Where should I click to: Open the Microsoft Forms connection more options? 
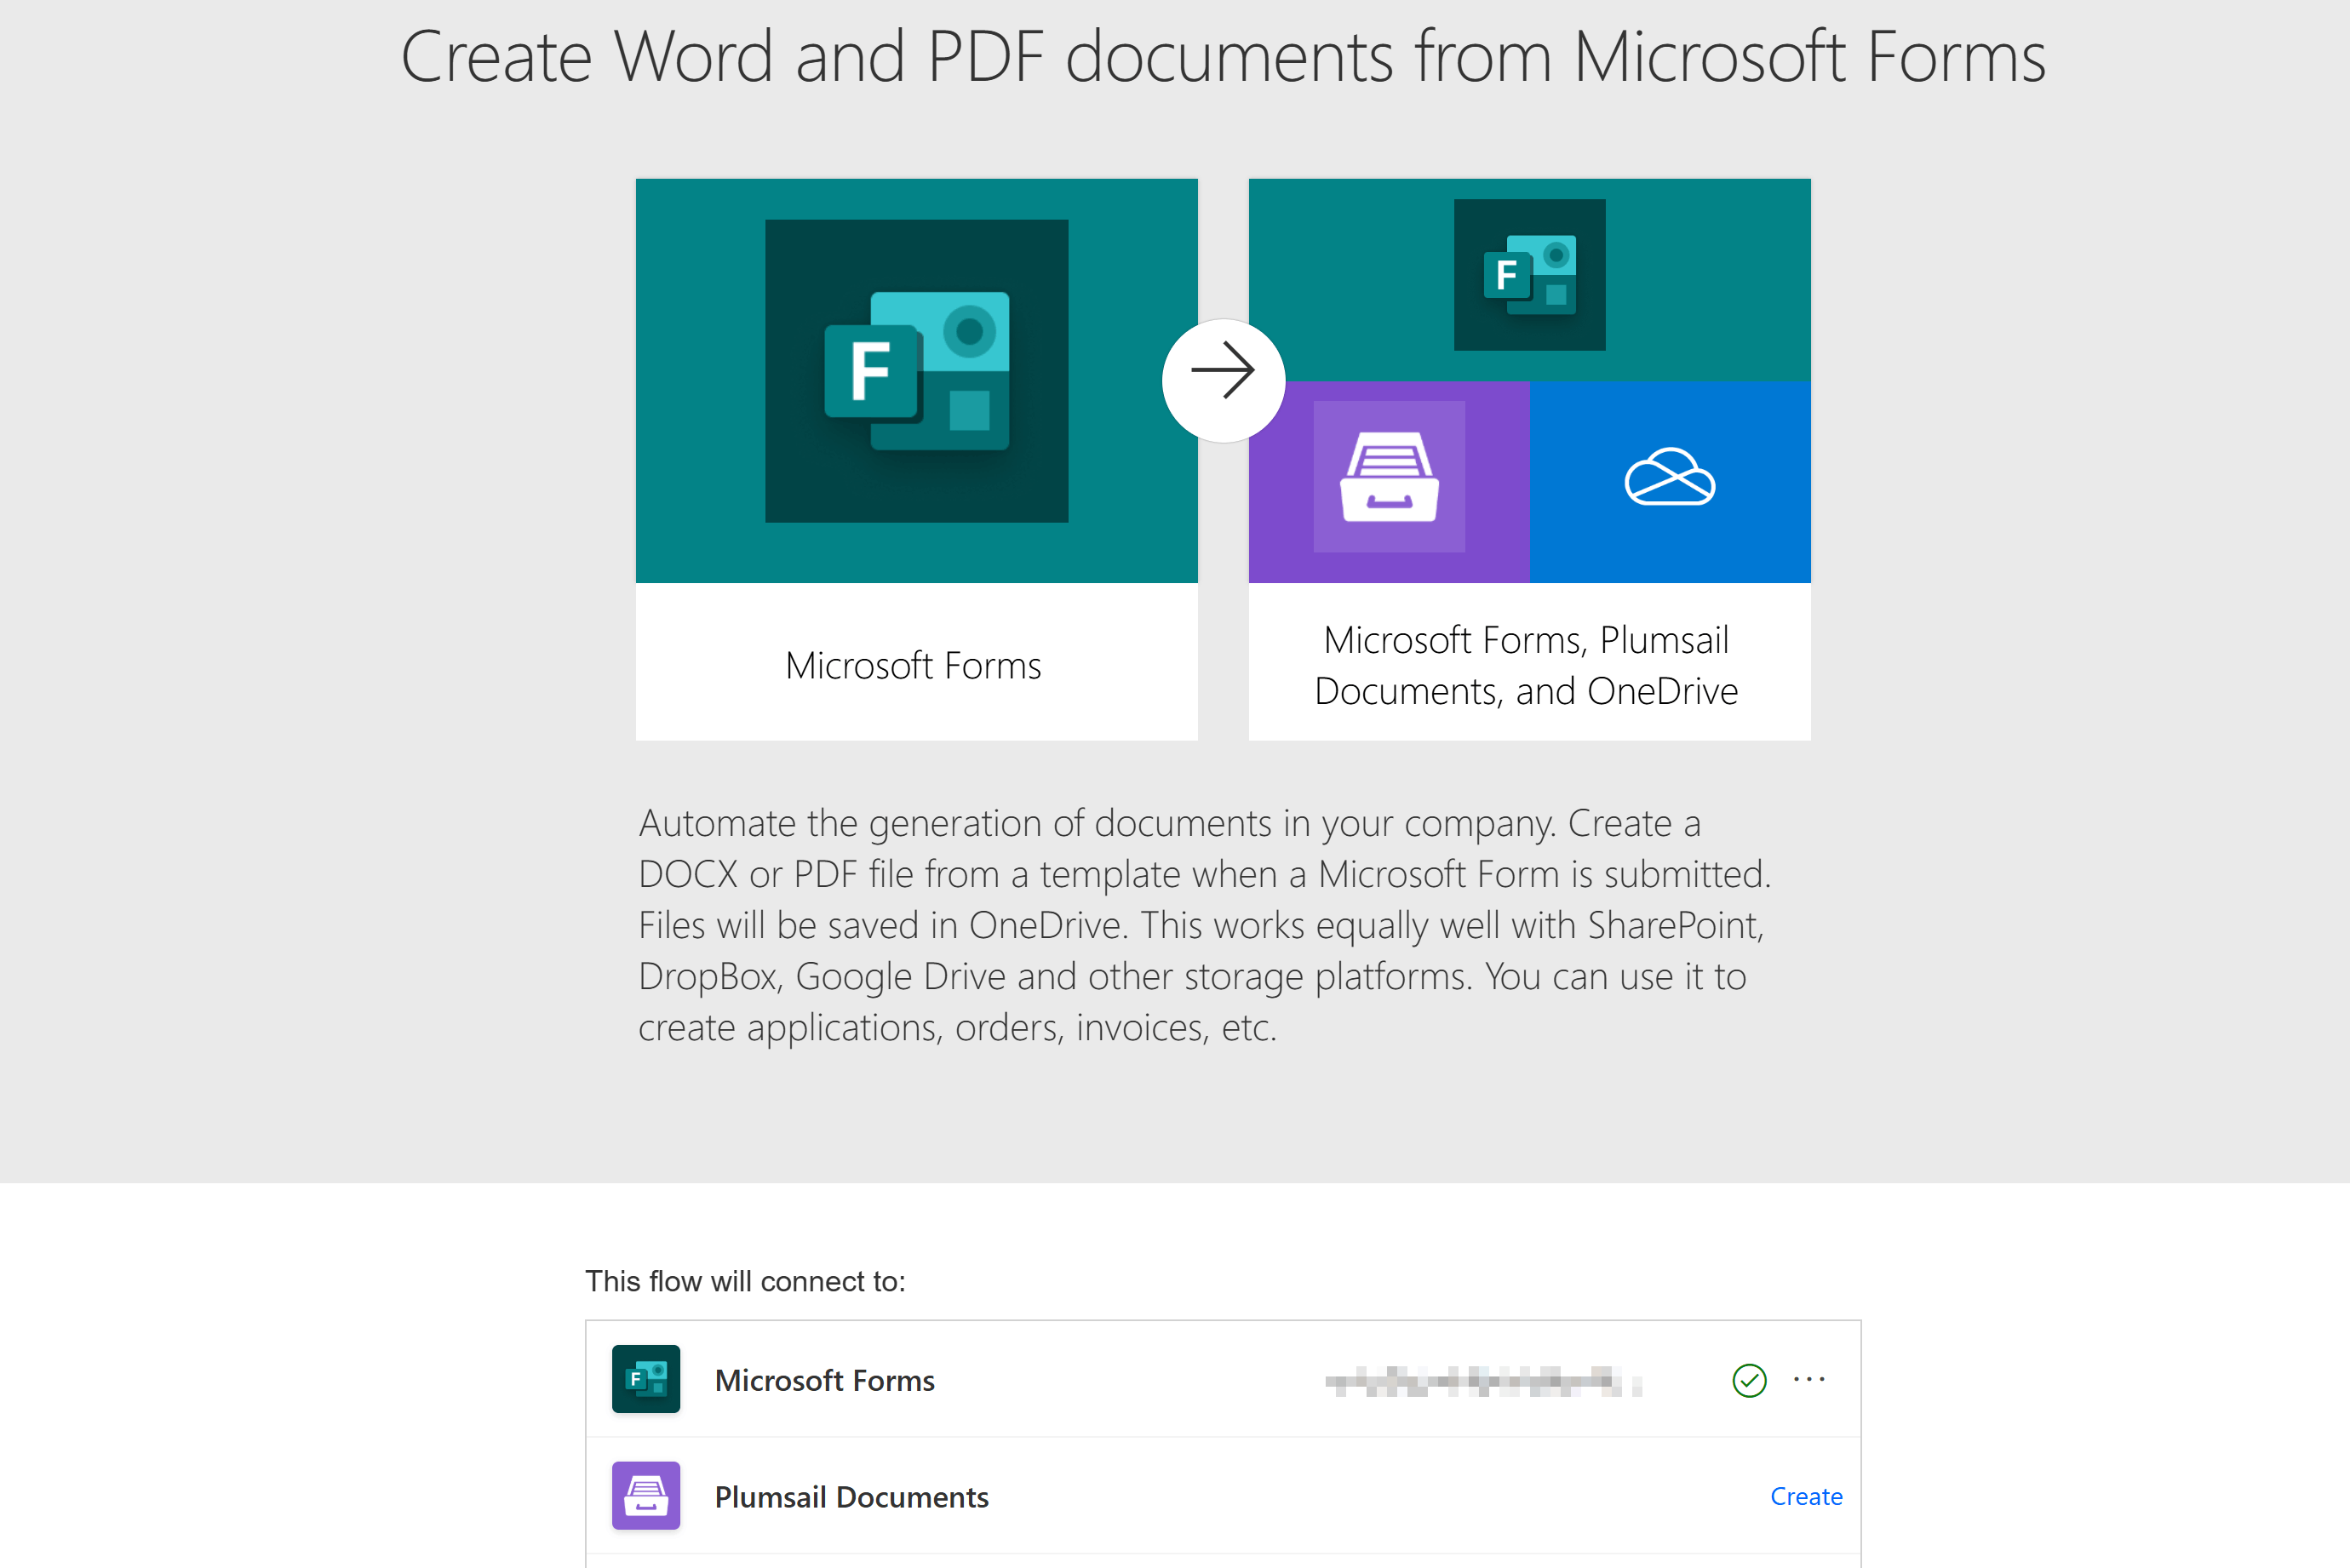tap(1809, 1379)
